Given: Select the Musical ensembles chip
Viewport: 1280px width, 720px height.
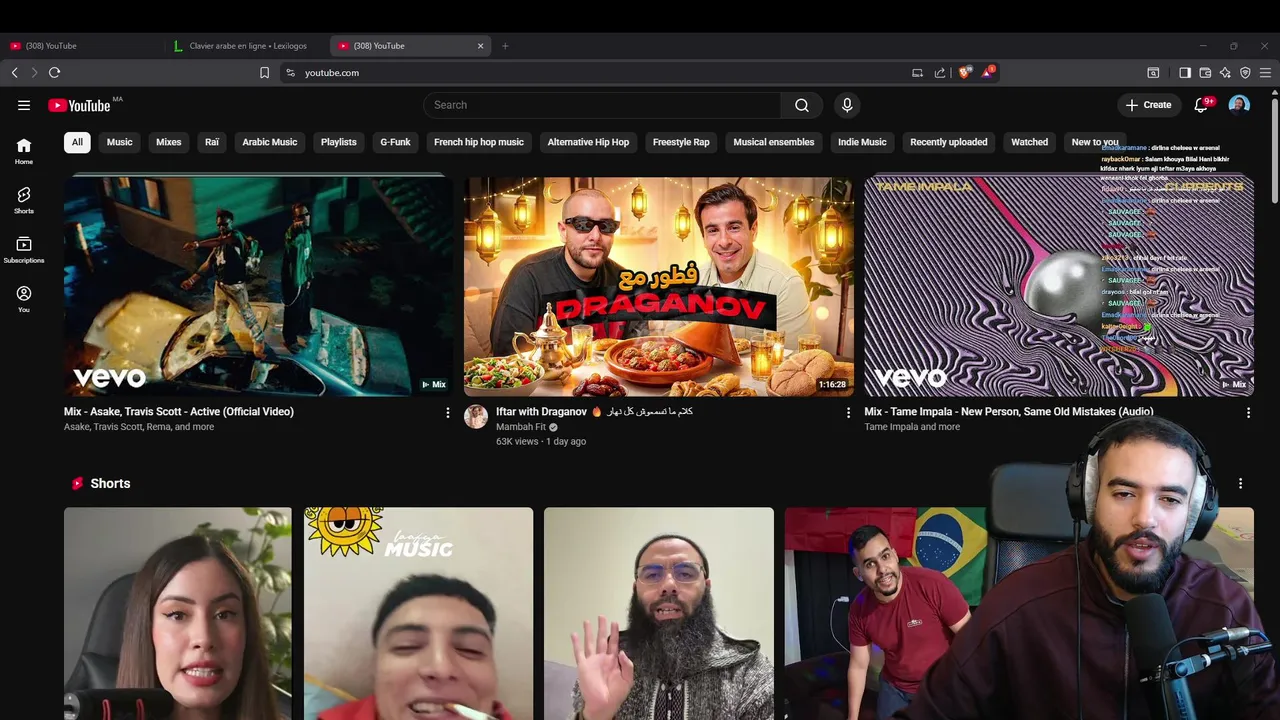Looking at the screenshot, I should click(774, 142).
